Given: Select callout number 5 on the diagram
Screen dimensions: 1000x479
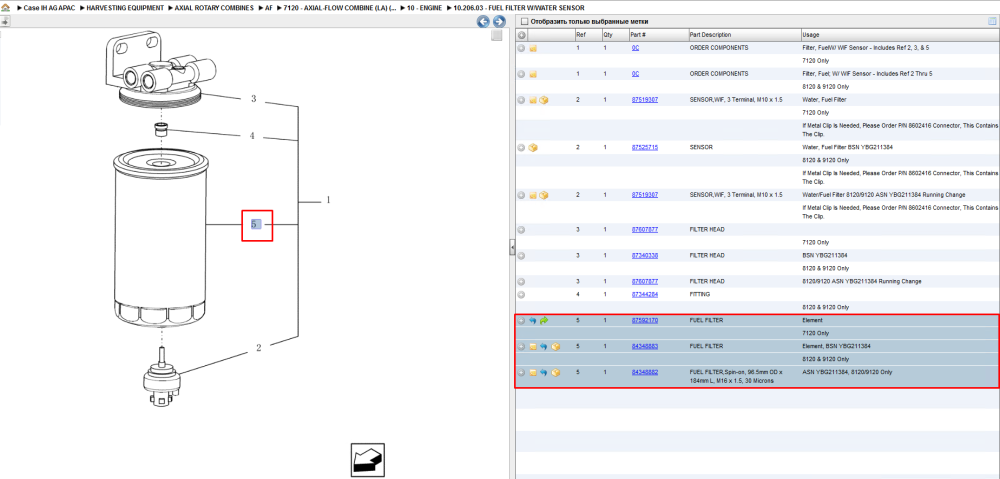Looking at the screenshot, I should point(256,225).
